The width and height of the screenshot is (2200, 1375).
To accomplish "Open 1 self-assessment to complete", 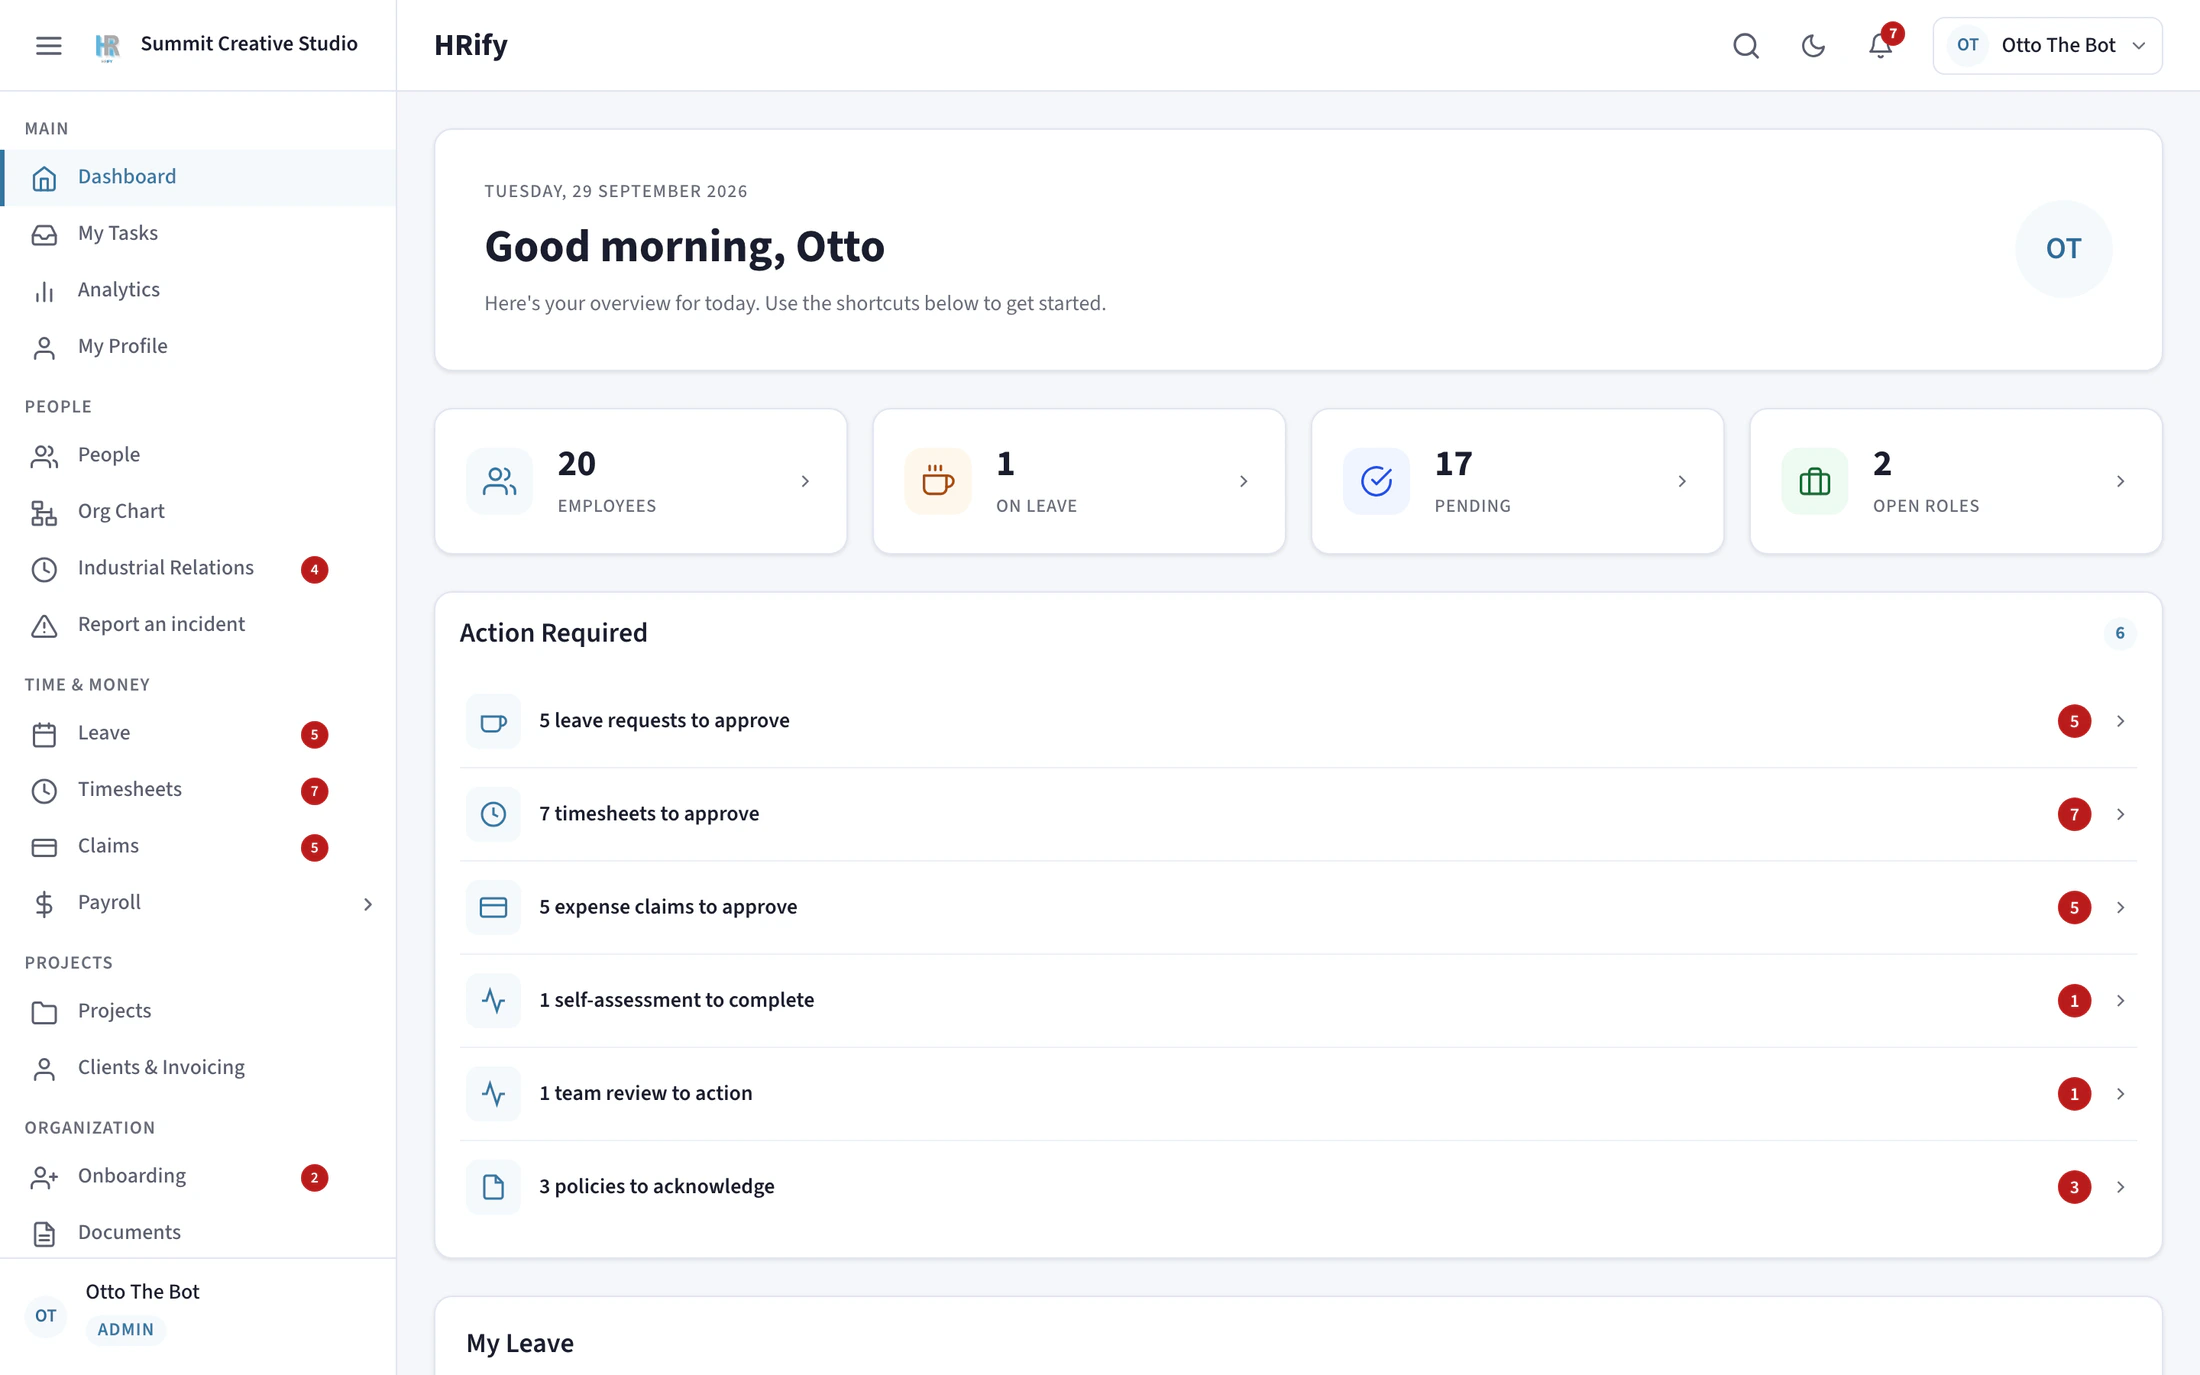I will (x=1298, y=1000).
